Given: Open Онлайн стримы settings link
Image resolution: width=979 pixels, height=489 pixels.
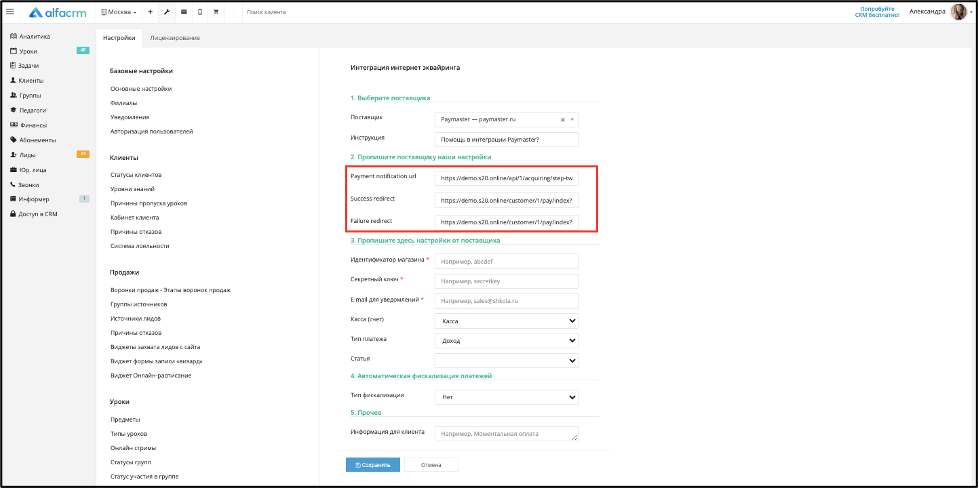Looking at the screenshot, I should (133, 448).
